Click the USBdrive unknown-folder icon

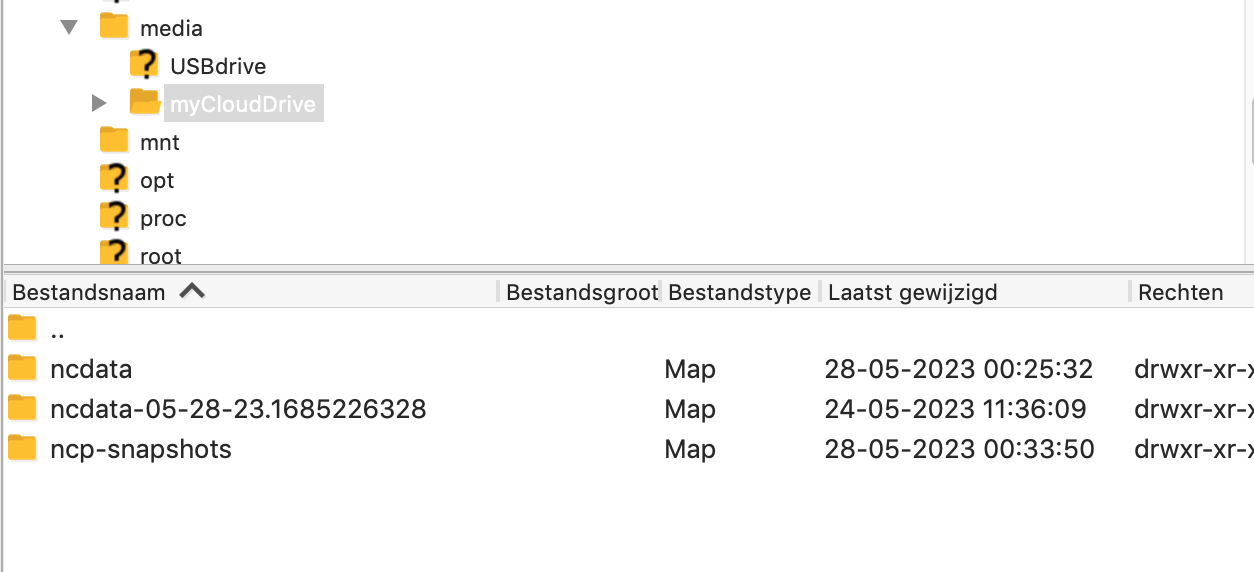pos(144,66)
